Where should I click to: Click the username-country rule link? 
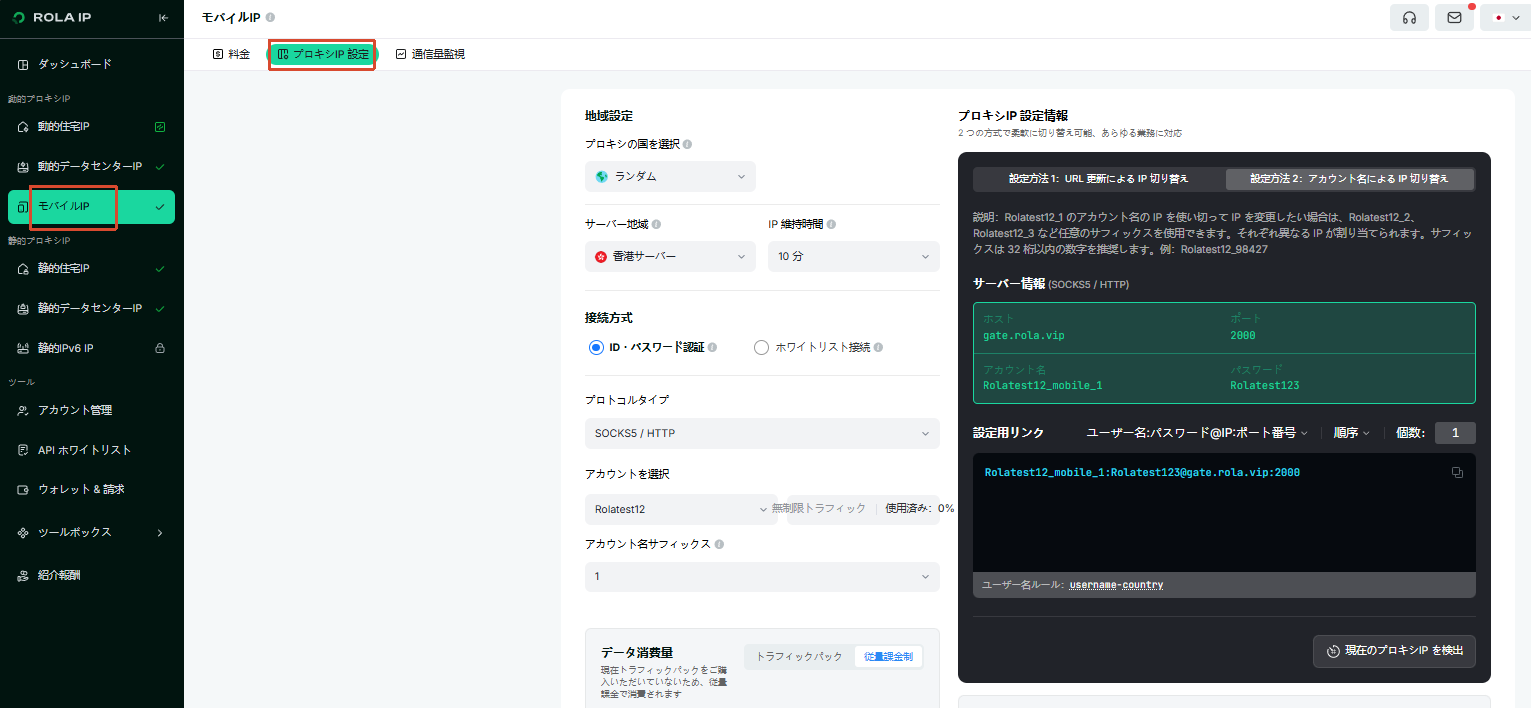click(1116, 584)
